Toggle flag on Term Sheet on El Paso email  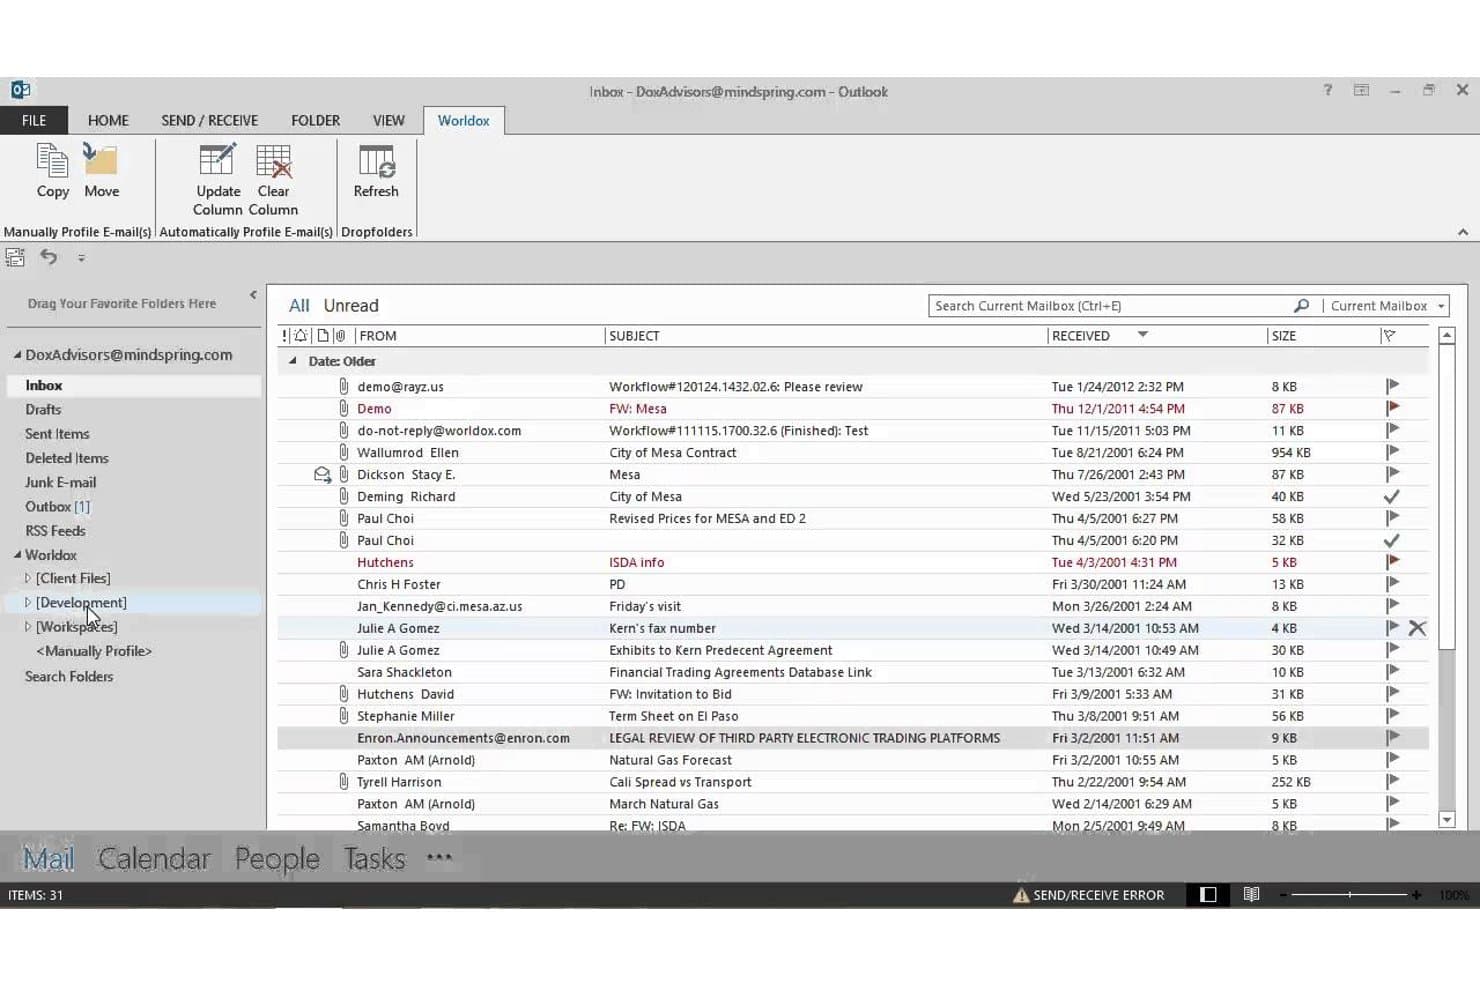click(x=1392, y=716)
